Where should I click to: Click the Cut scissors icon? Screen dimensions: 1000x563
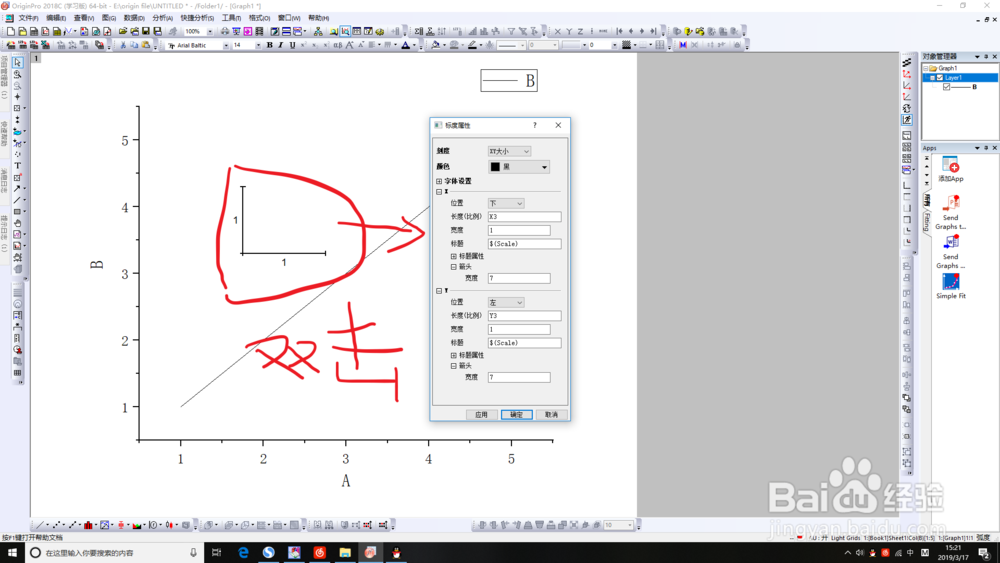coord(123,45)
